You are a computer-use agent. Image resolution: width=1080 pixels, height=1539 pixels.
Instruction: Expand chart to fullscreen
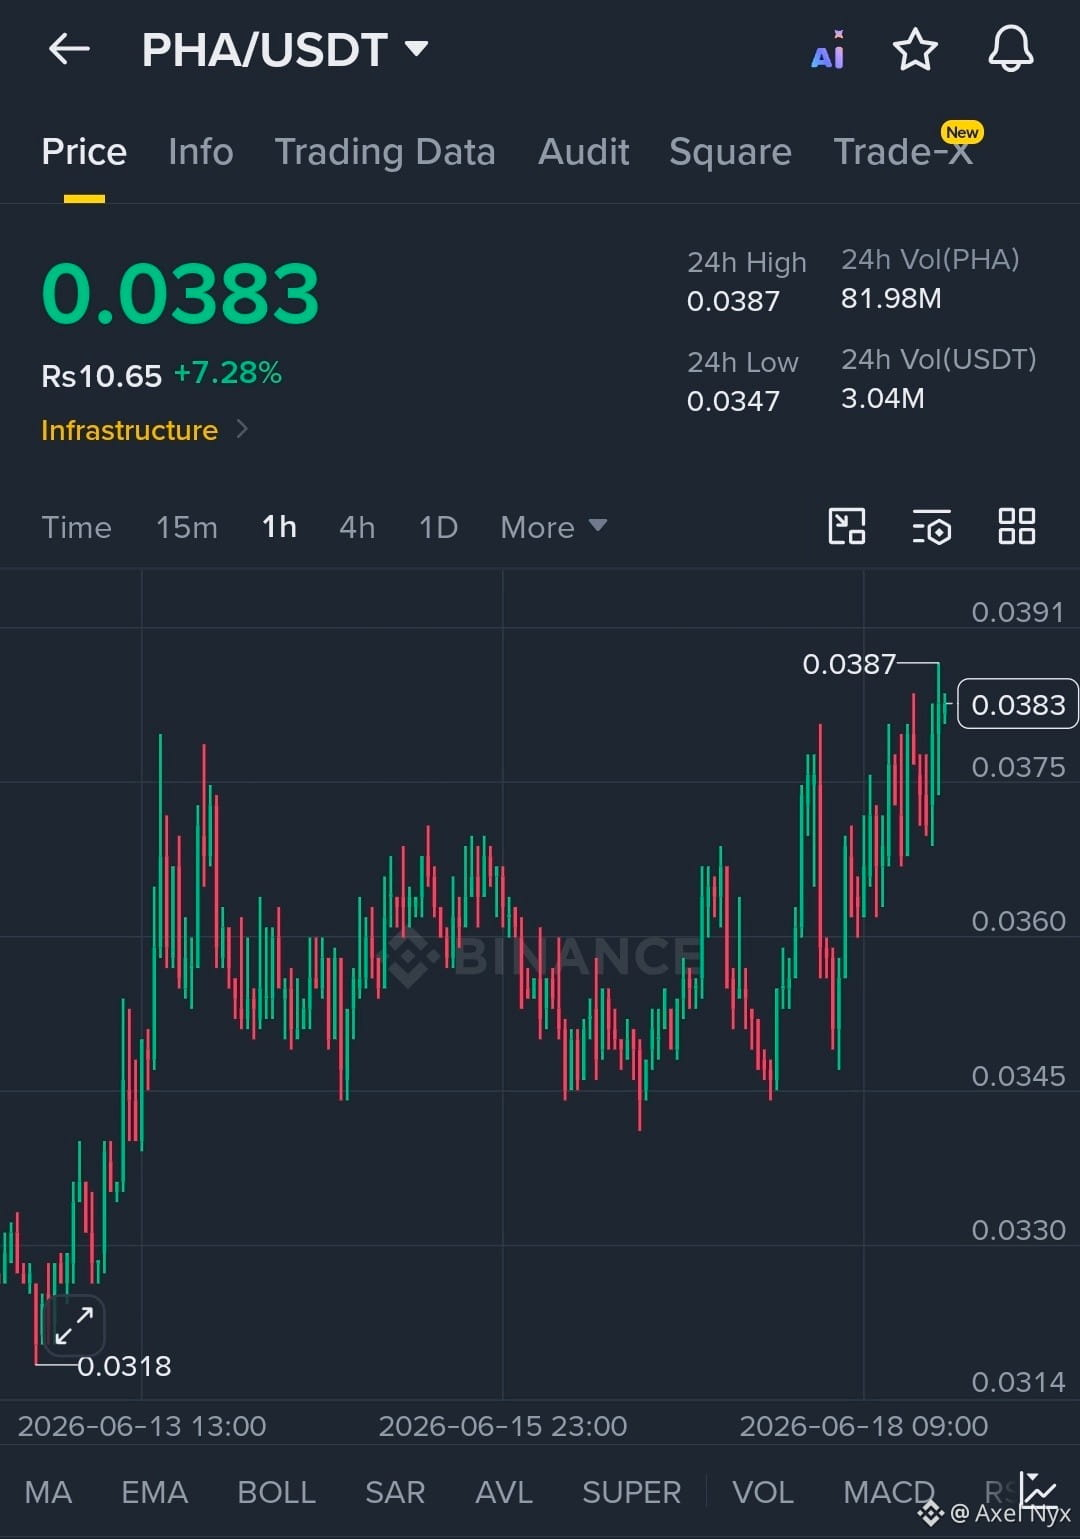click(x=75, y=1325)
